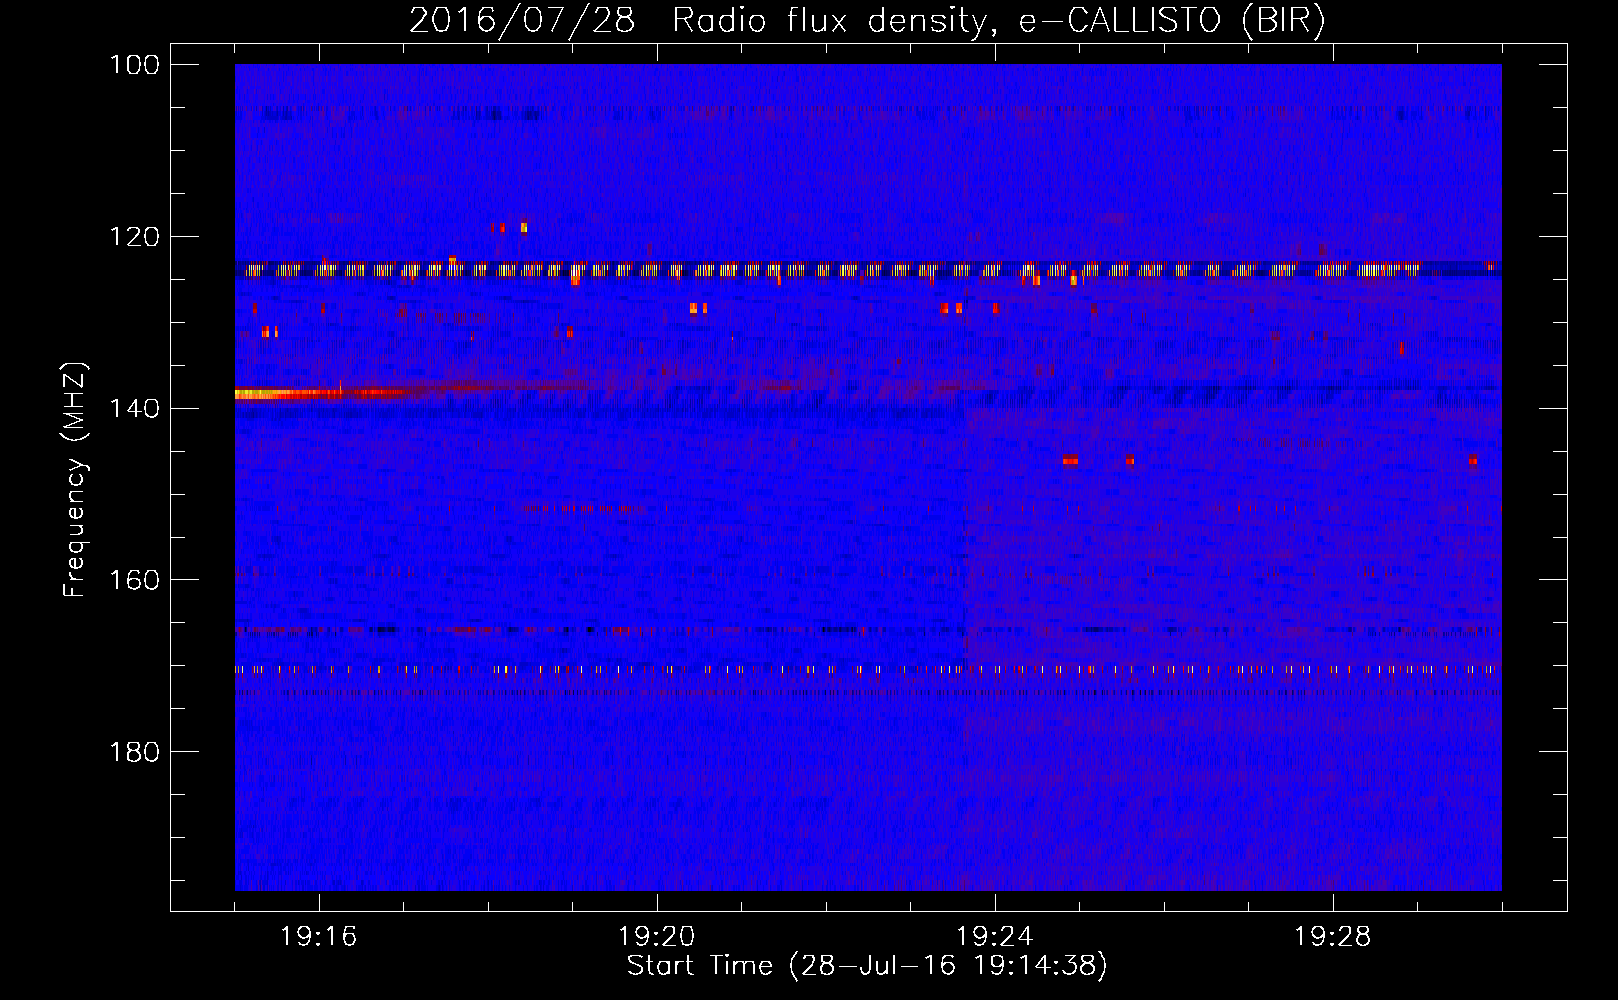The width and height of the screenshot is (1618, 1000).
Task: Click the plot title '2016/07/28 Radio flux density'
Action: [x=867, y=20]
